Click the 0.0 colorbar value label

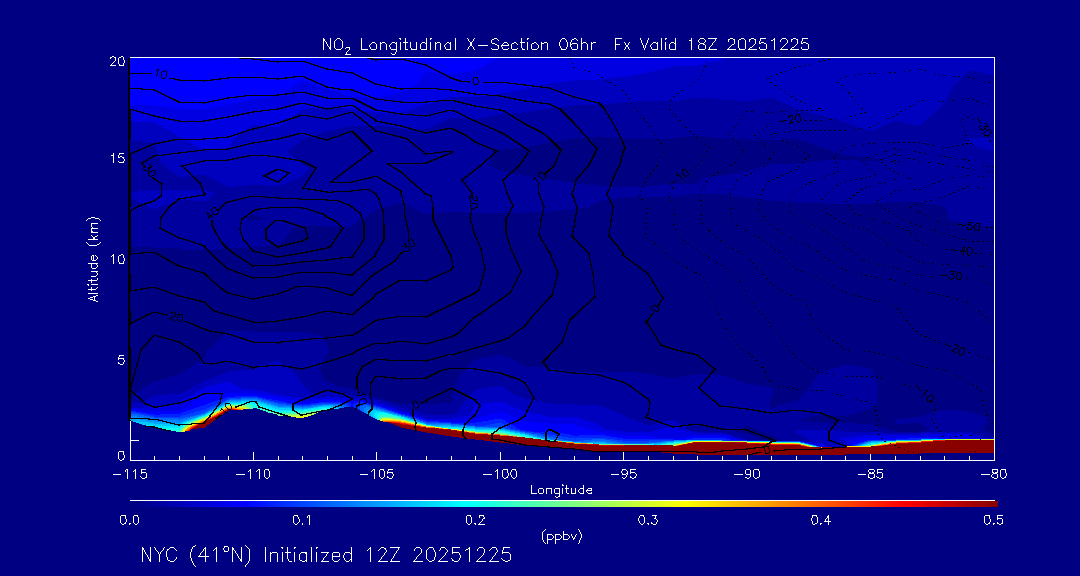pyautogui.click(x=129, y=520)
